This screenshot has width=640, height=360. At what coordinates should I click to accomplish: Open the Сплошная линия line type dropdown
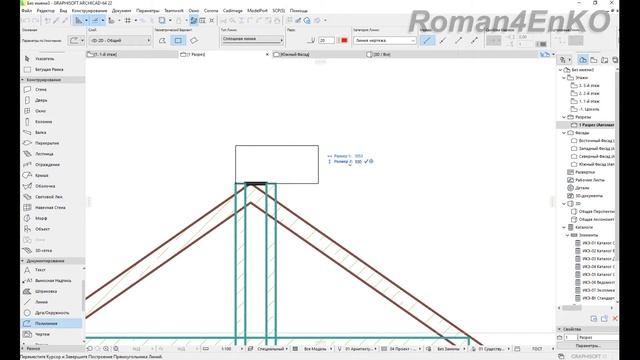253,39
